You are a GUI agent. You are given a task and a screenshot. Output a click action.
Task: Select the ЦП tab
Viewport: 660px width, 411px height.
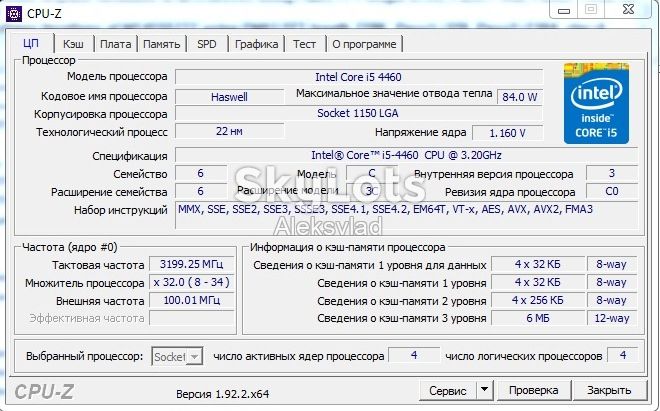(31, 43)
